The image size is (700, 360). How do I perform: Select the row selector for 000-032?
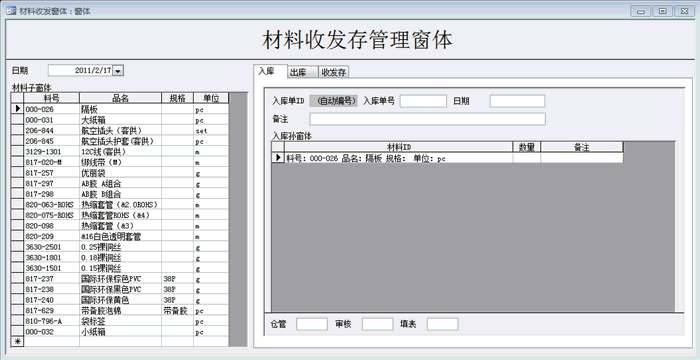[17, 332]
